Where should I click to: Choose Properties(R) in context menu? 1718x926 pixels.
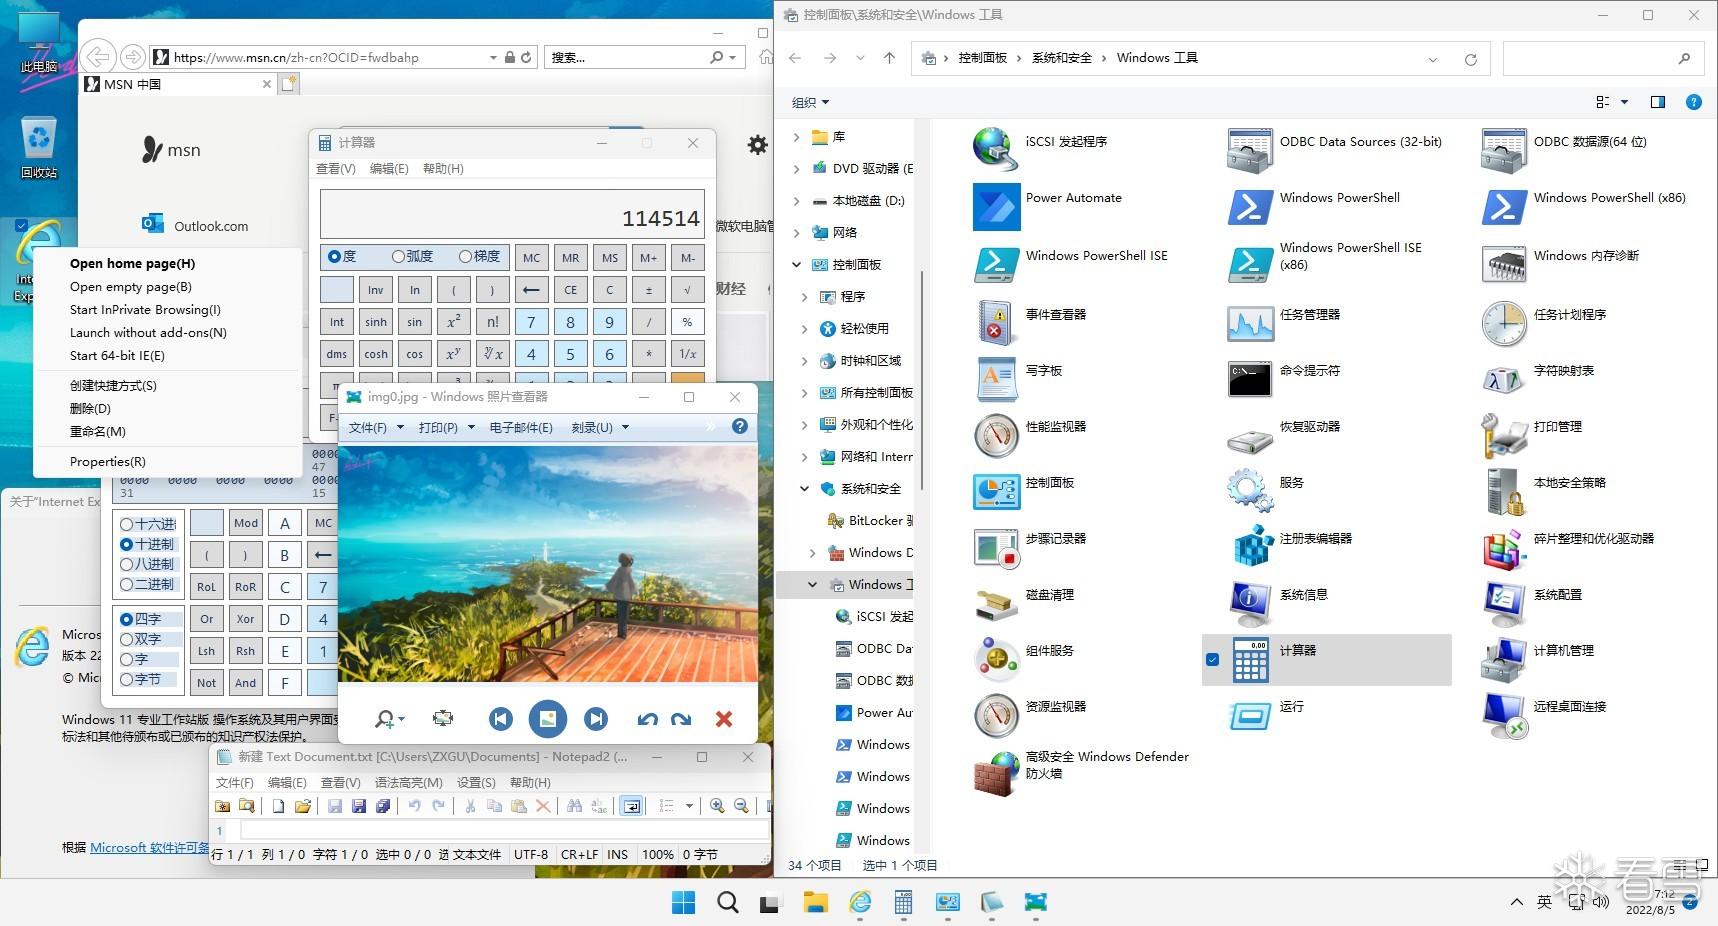click(x=107, y=462)
